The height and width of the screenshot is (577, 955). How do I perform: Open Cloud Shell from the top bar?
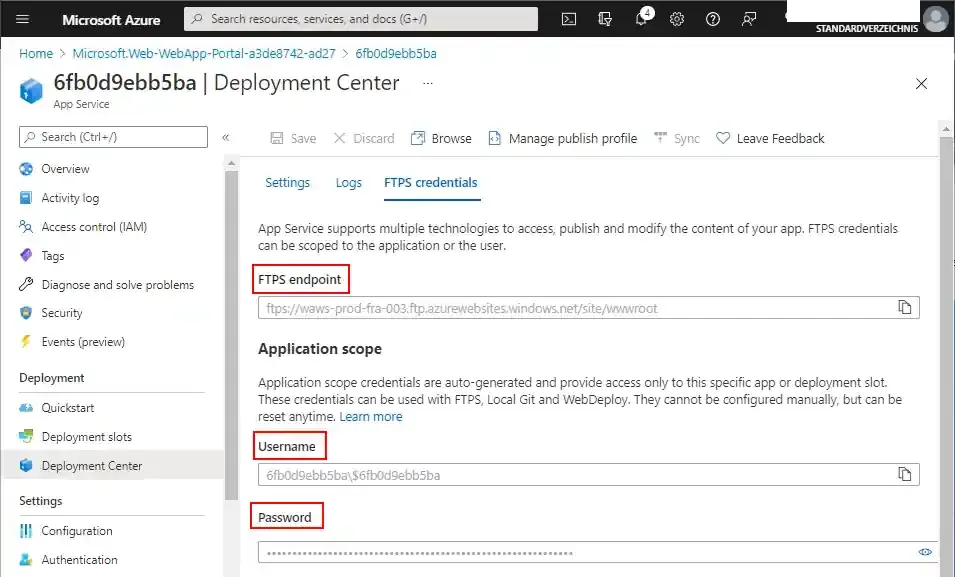coord(568,18)
